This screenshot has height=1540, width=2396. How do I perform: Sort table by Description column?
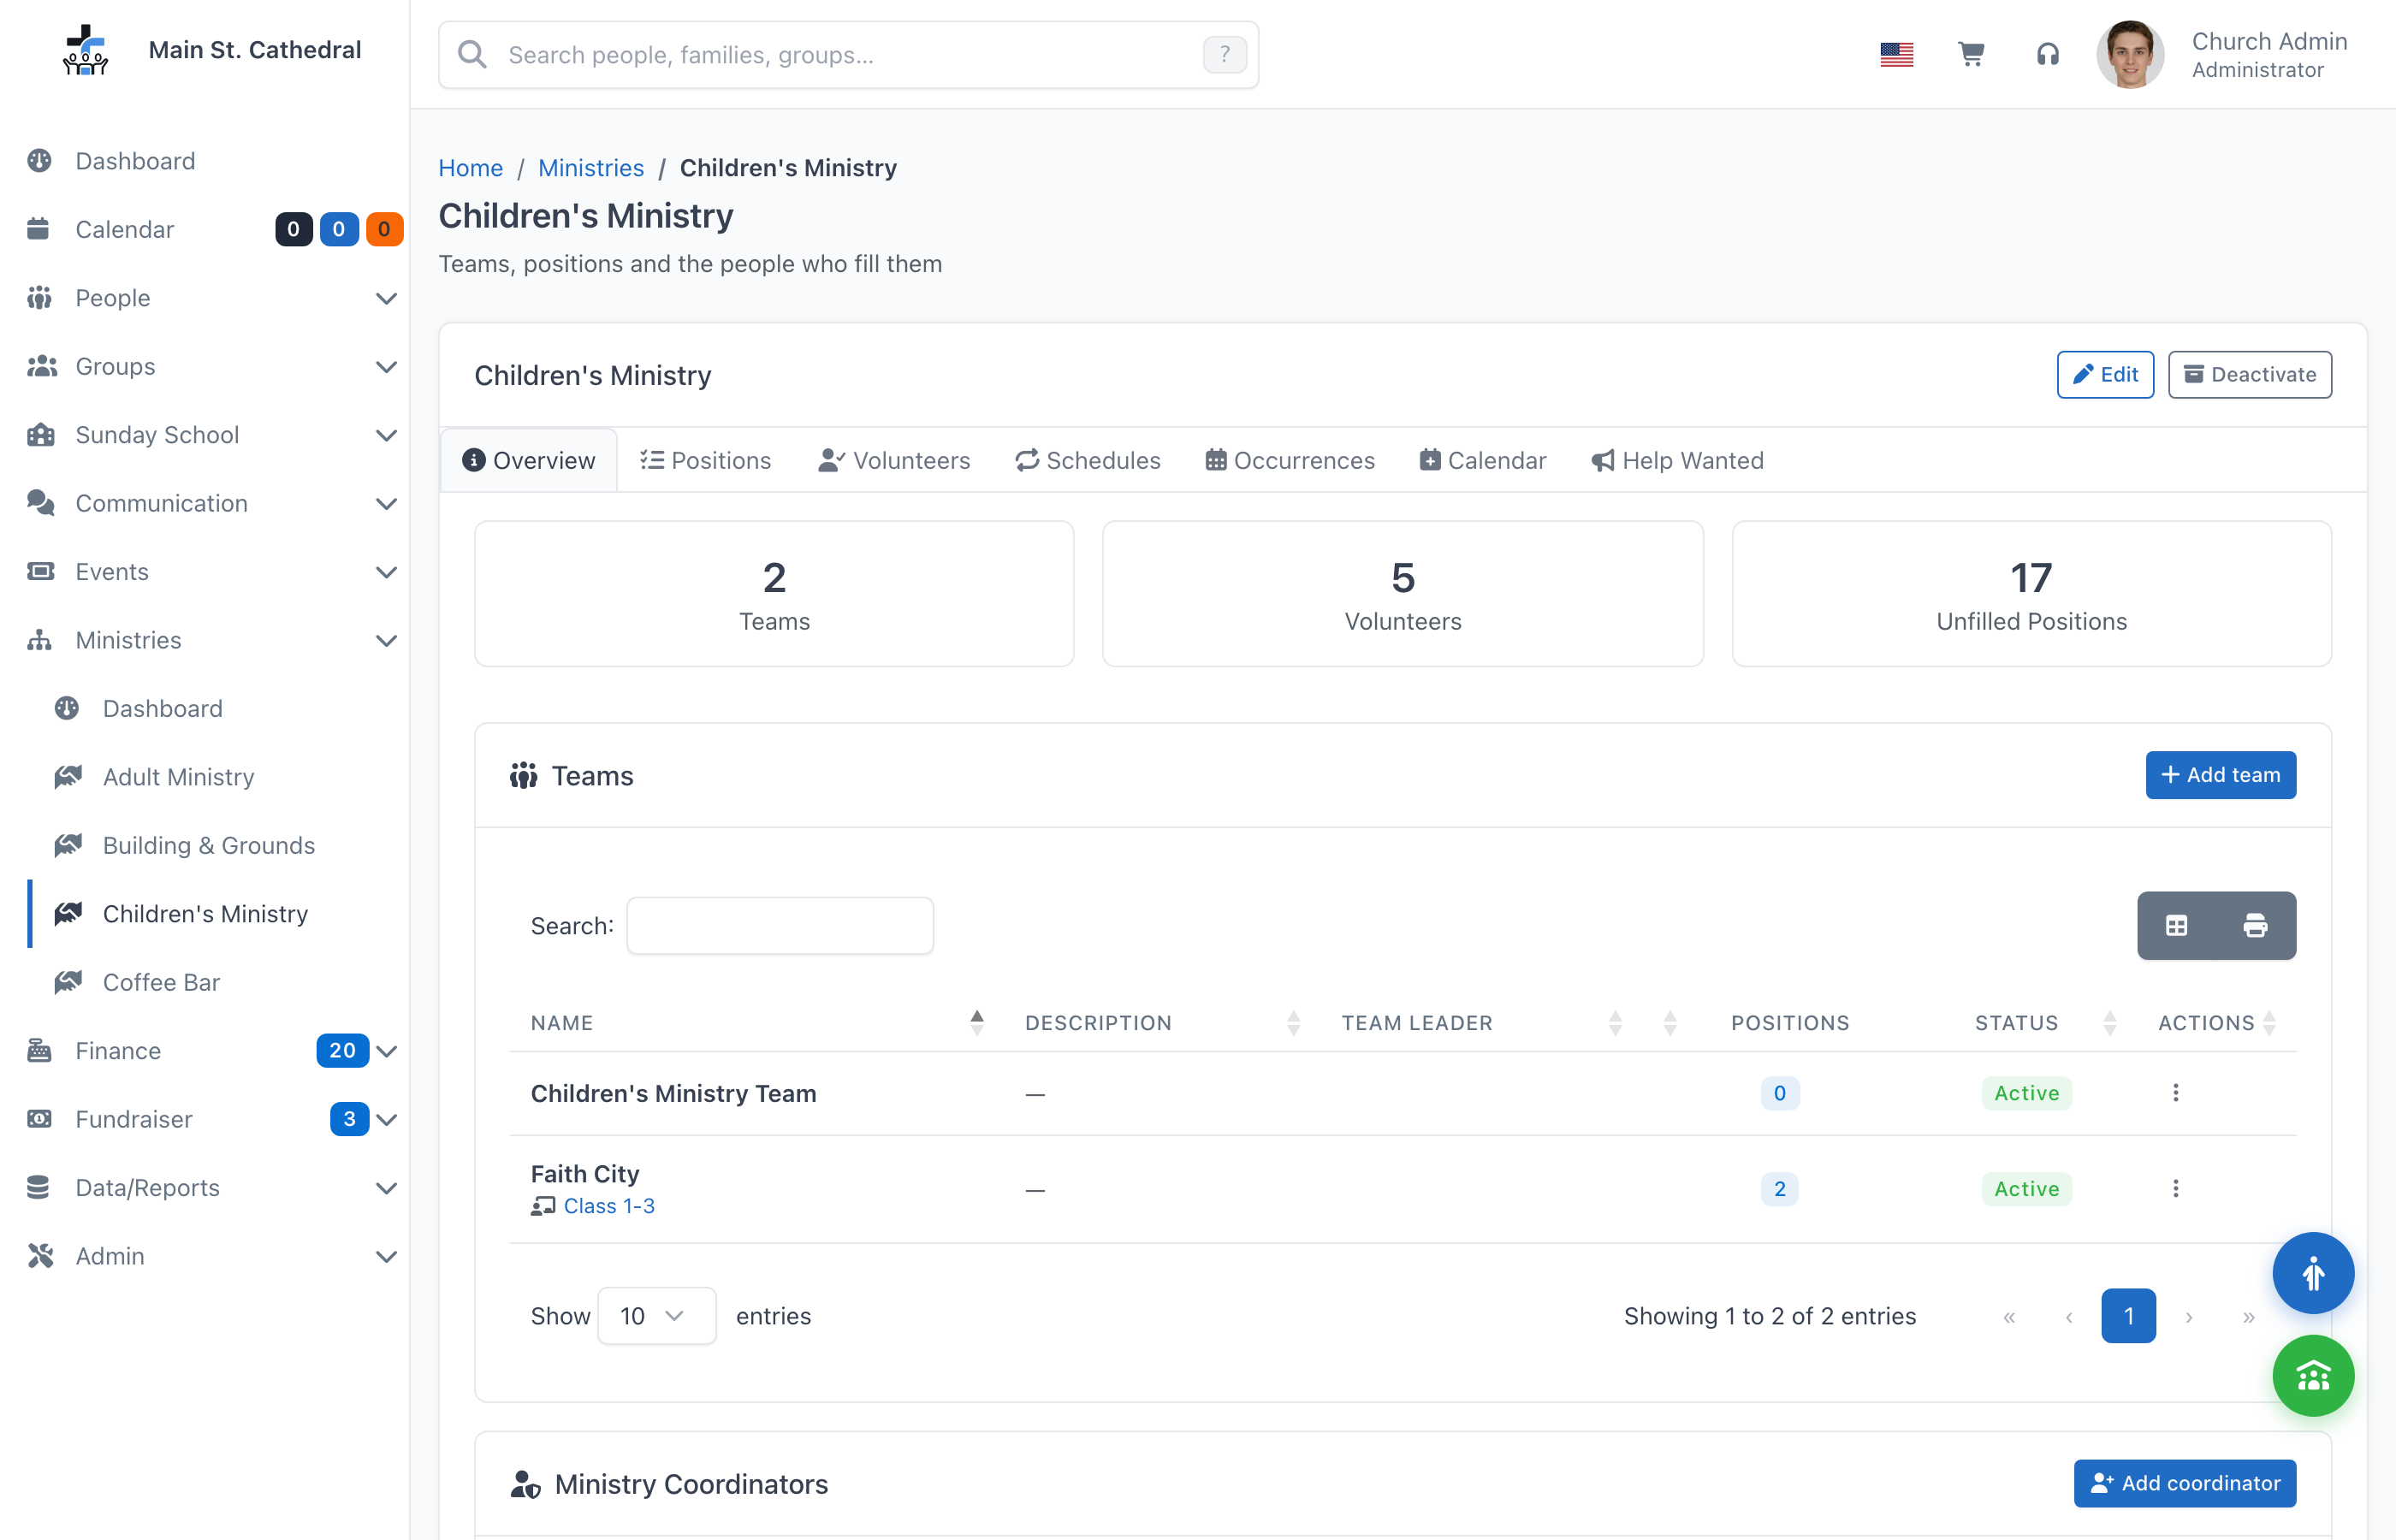coord(1162,1022)
